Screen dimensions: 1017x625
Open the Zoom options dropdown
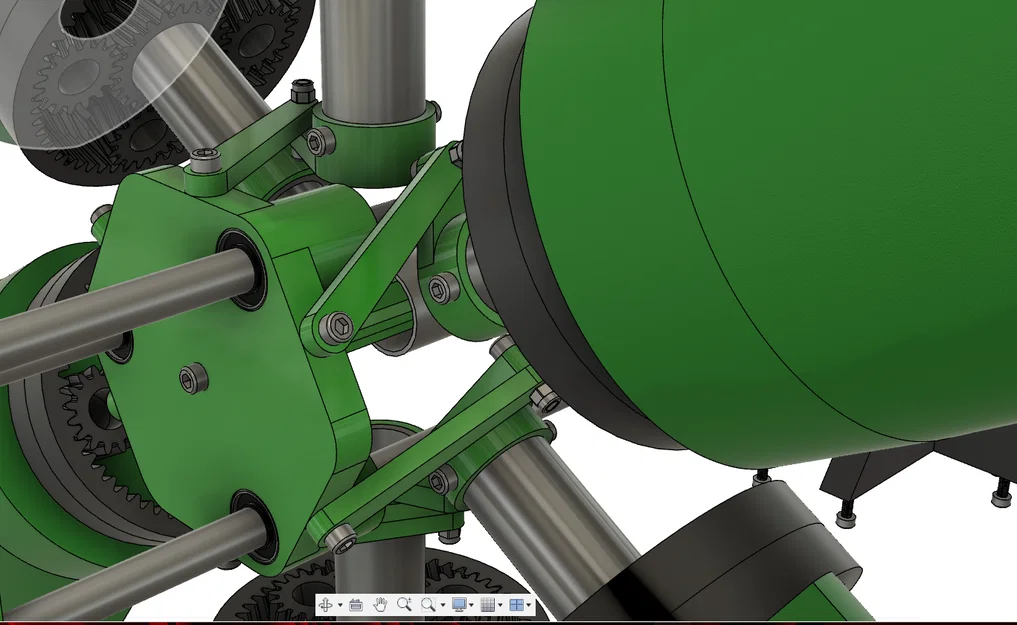[444, 604]
